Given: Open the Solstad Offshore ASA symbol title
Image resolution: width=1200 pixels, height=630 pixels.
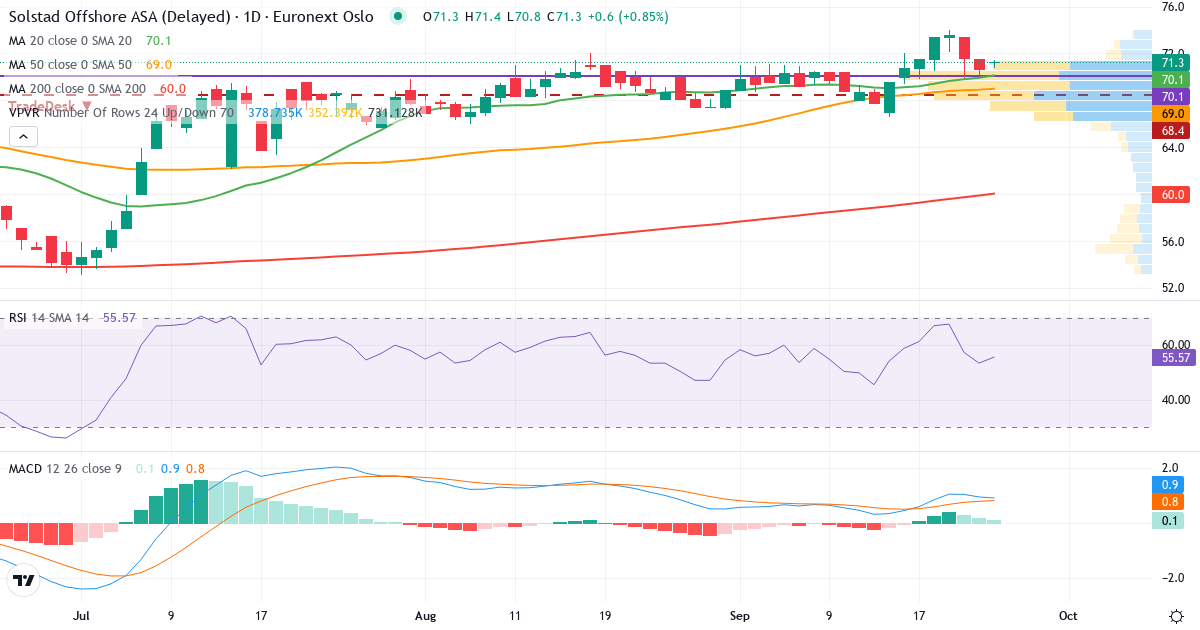Looking at the screenshot, I should [x=191, y=17].
